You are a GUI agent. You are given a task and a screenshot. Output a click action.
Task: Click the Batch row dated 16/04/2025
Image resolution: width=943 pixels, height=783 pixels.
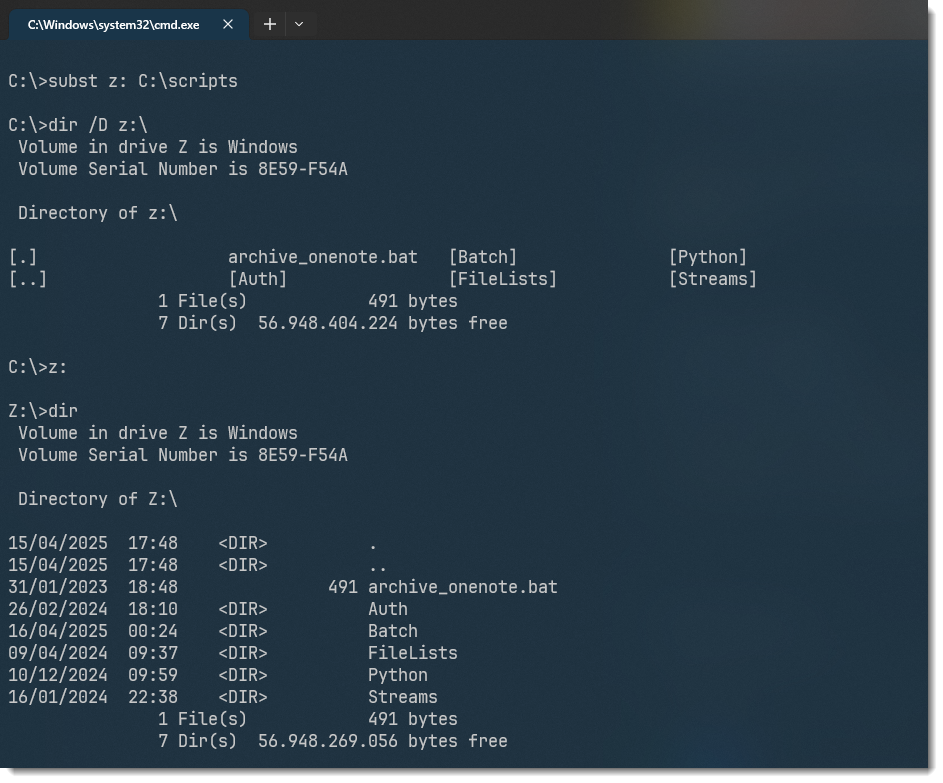click(392, 631)
